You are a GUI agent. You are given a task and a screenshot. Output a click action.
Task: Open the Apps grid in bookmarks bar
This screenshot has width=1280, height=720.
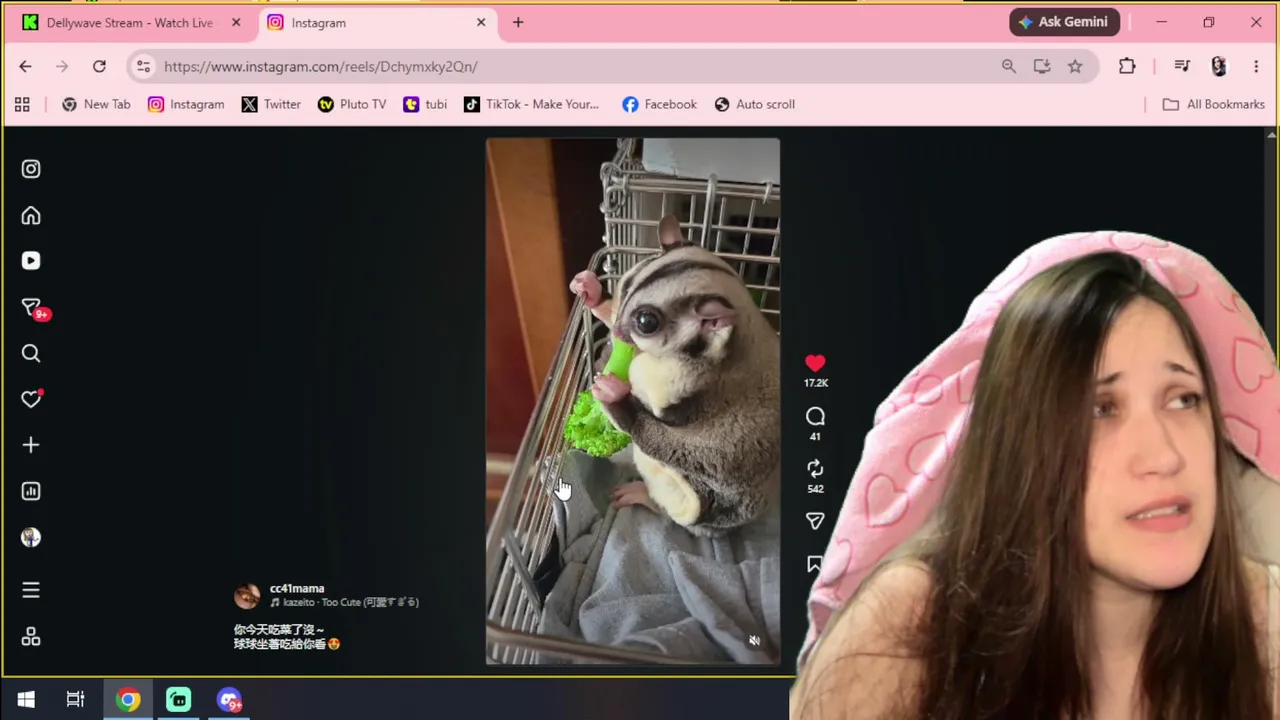22,104
